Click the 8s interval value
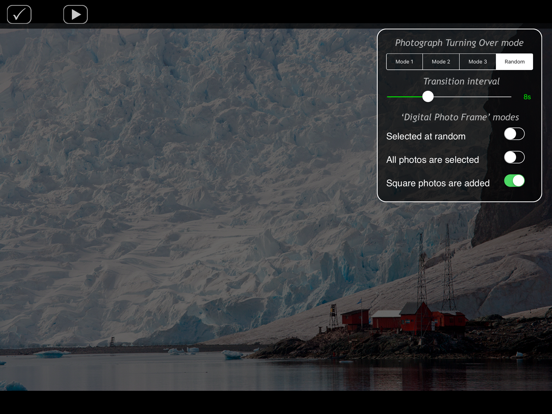 527,97
